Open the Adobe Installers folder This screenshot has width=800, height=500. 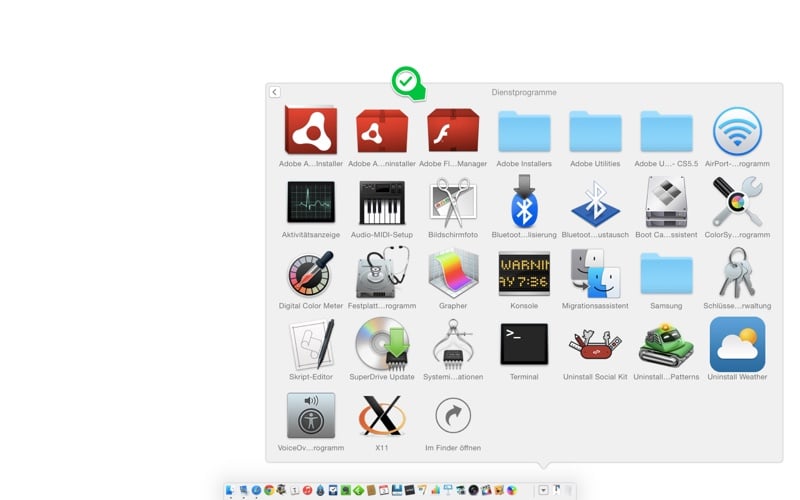point(524,132)
